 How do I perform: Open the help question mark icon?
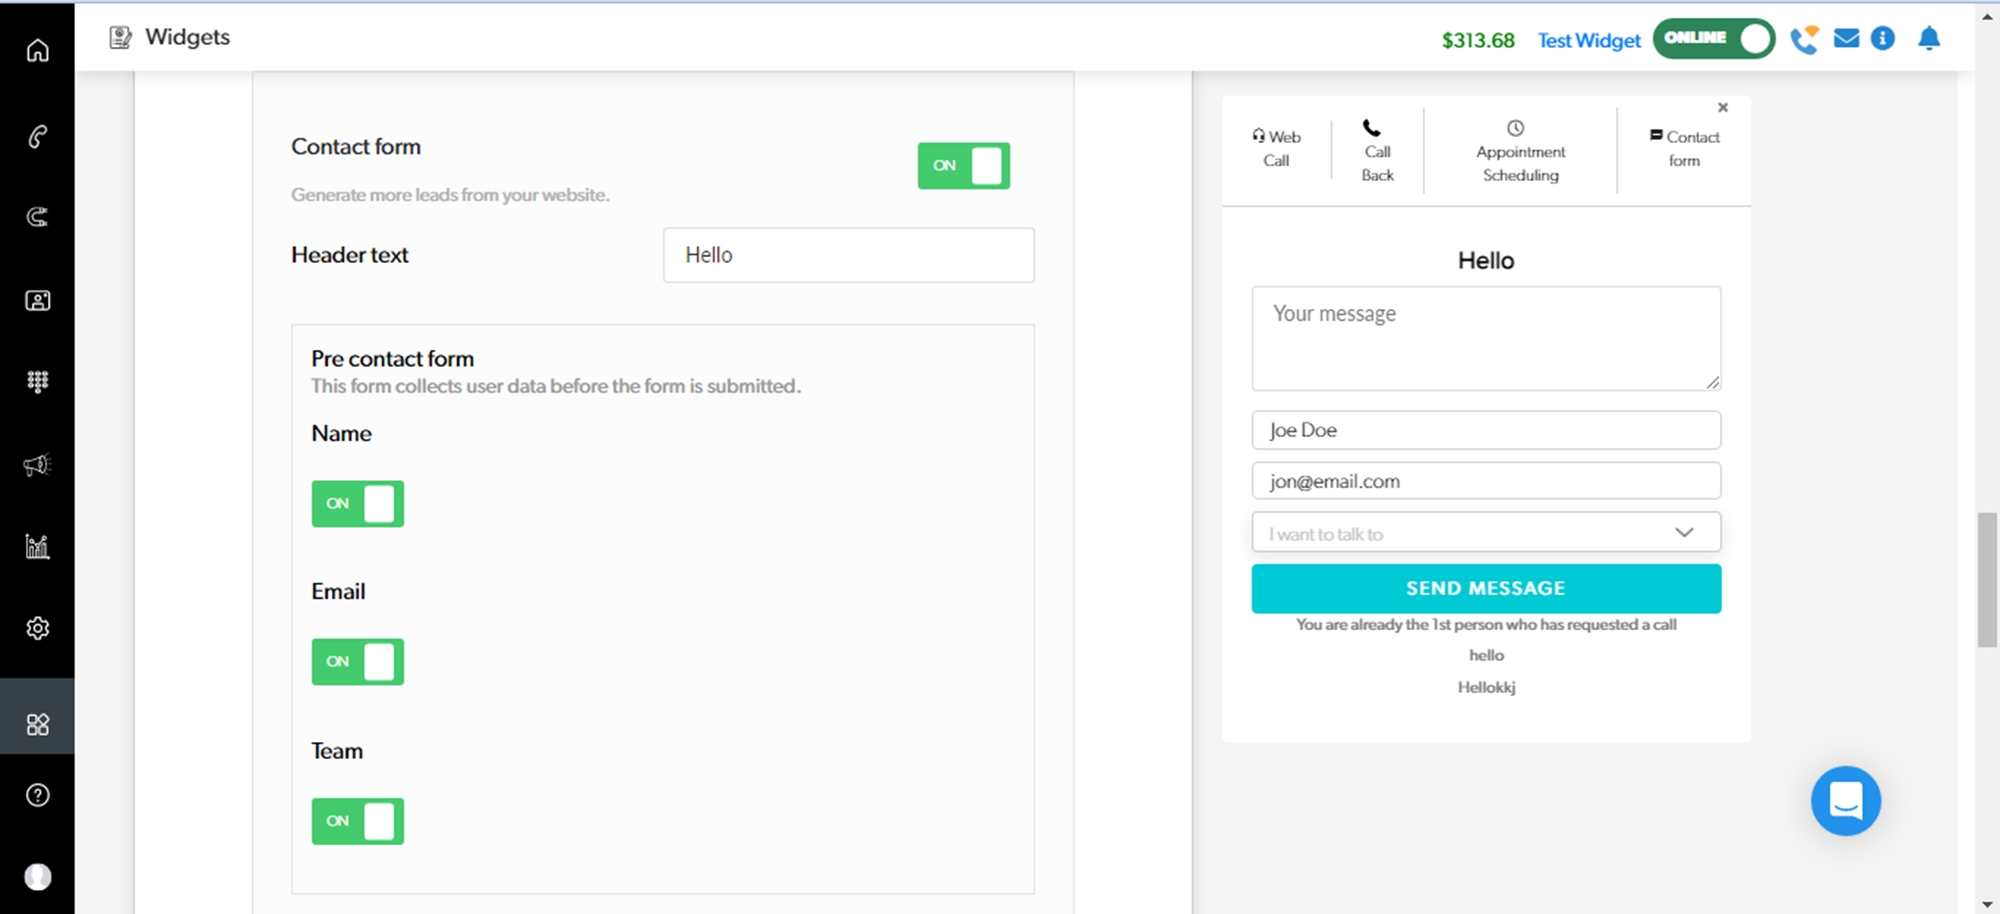click(x=38, y=795)
